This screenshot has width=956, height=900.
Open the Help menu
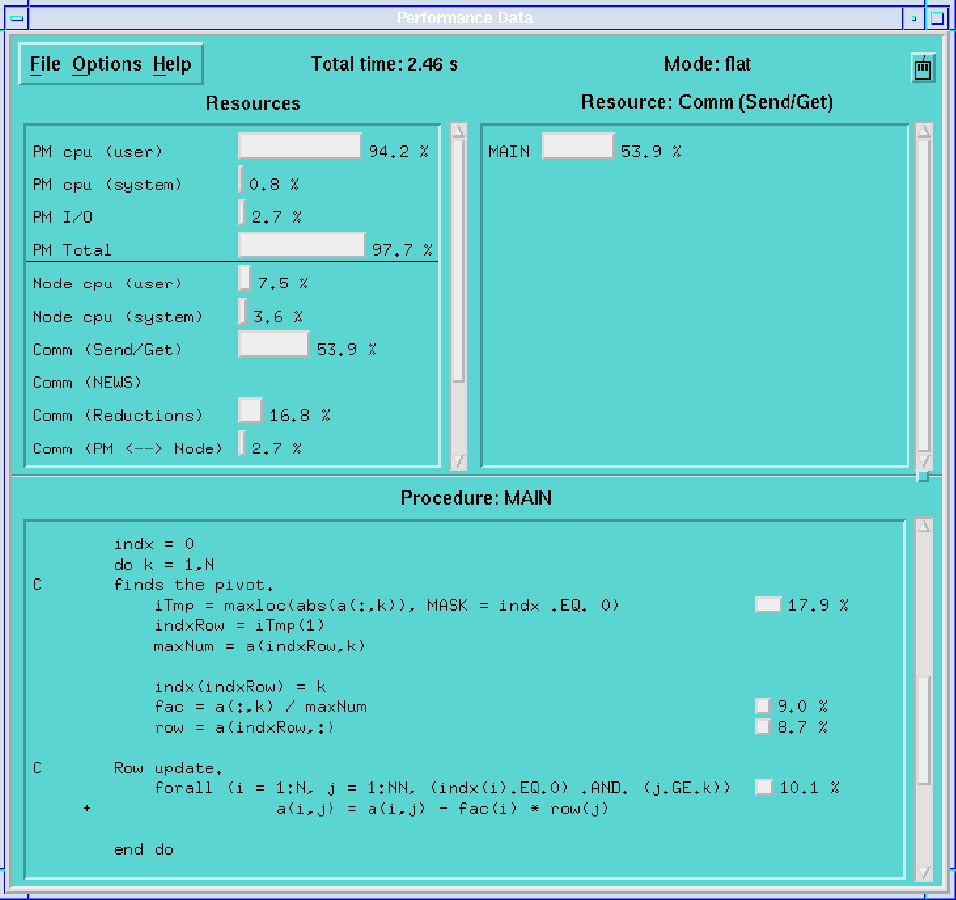point(171,65)
